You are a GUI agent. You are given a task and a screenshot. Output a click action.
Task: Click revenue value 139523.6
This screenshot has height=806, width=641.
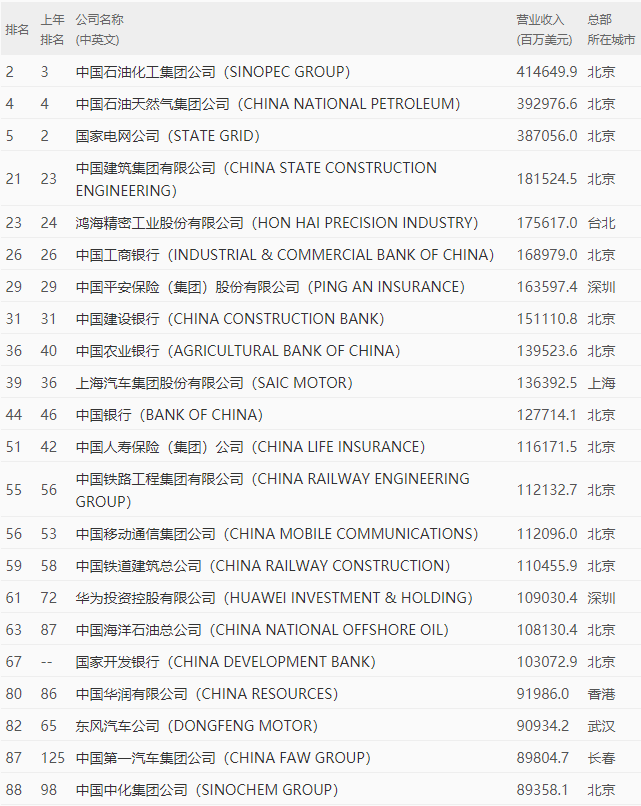547,351
